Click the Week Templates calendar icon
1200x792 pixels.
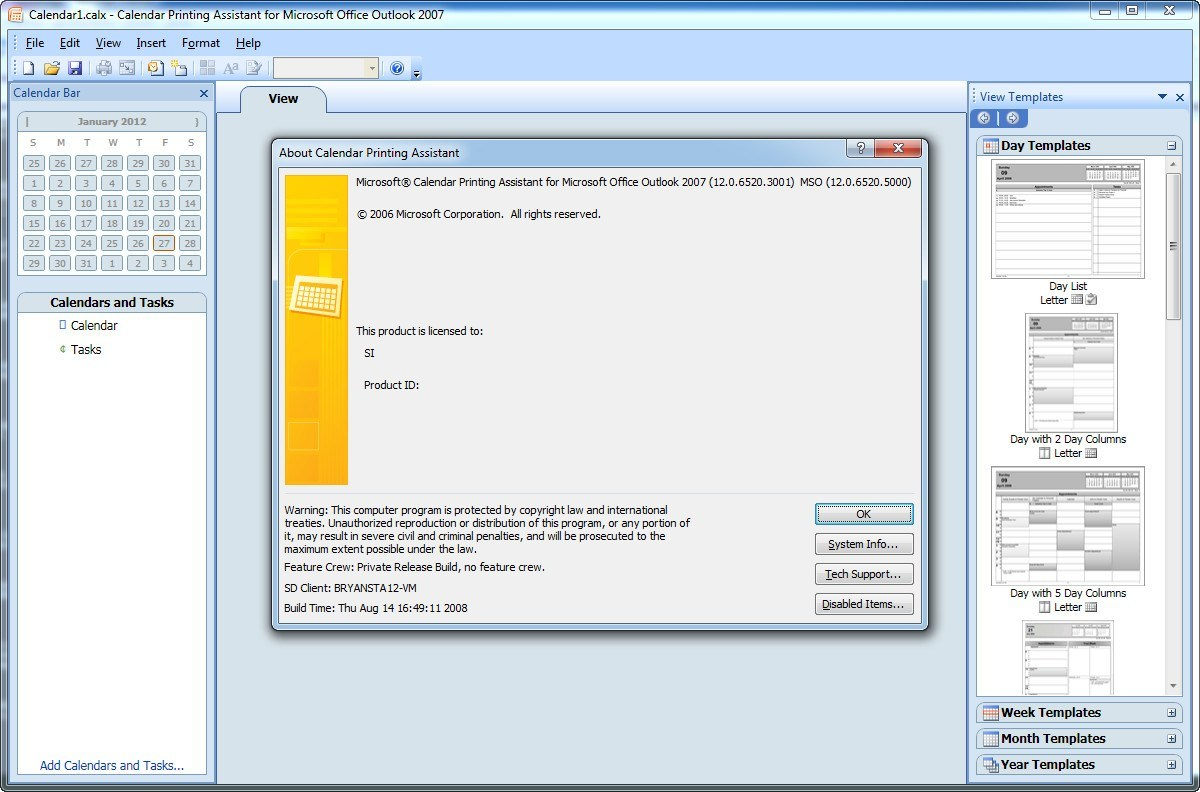[990, 713]
